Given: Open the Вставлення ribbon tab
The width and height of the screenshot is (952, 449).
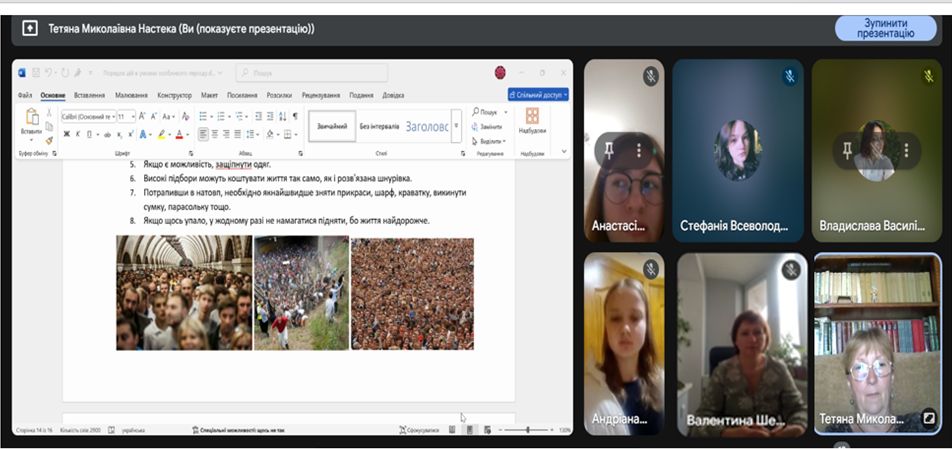Looking at the screenshot, I should [89, 95].
